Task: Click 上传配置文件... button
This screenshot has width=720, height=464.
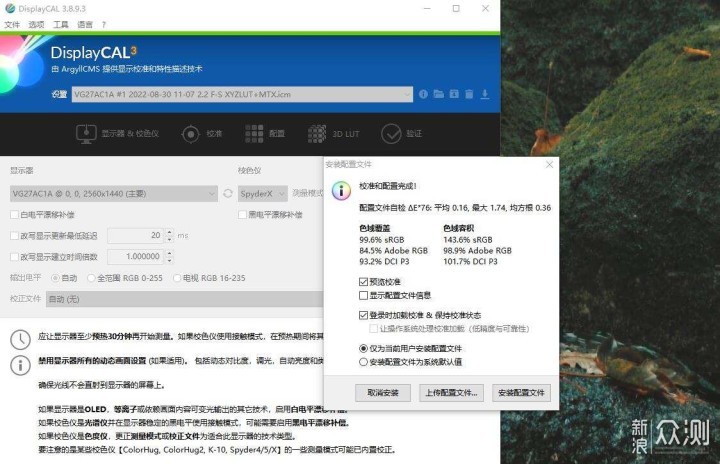Action: pos(451,393)
